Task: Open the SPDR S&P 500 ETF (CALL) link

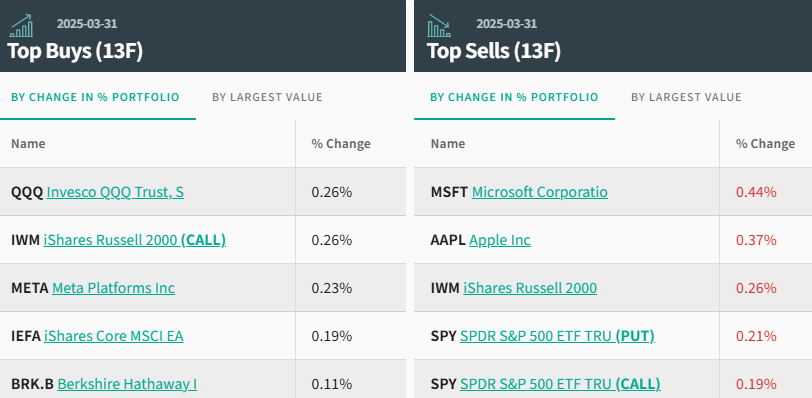Action: click(x=560, y=384)
